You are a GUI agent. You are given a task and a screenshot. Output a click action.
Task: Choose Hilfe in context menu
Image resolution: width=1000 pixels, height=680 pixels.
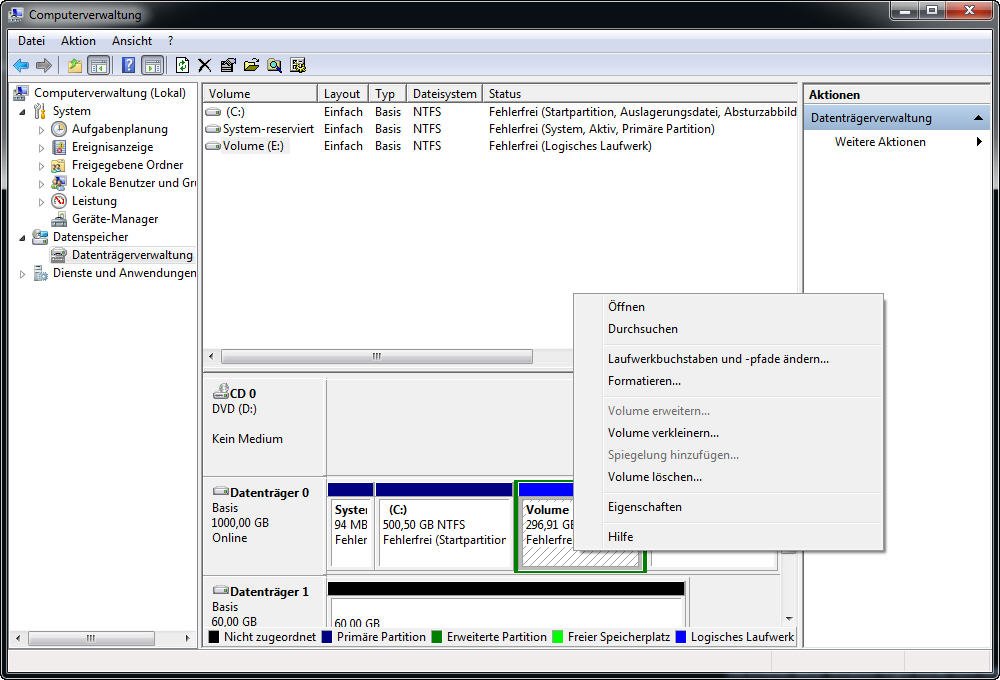[x=728, y=537]
